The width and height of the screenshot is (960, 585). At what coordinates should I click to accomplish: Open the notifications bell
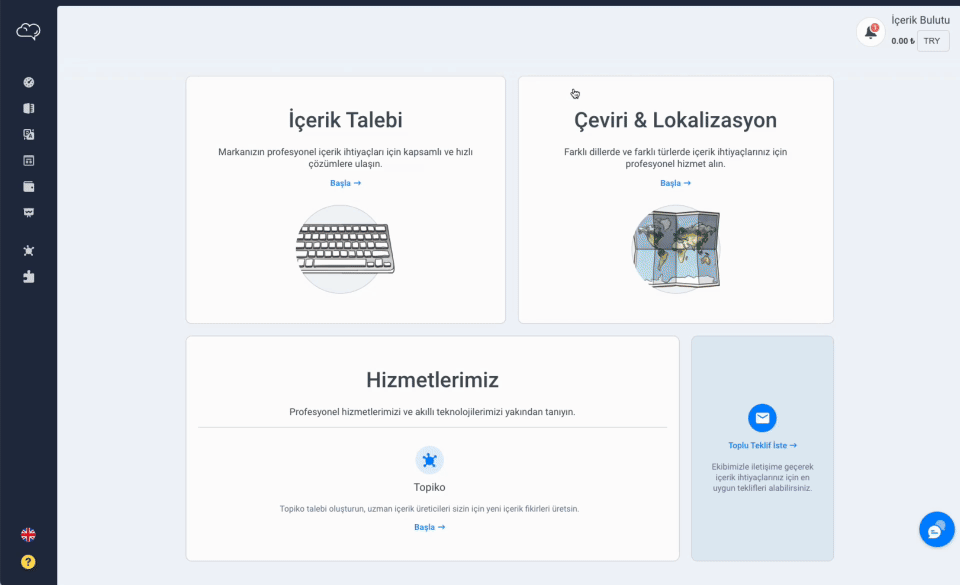[x=870, y=32]
